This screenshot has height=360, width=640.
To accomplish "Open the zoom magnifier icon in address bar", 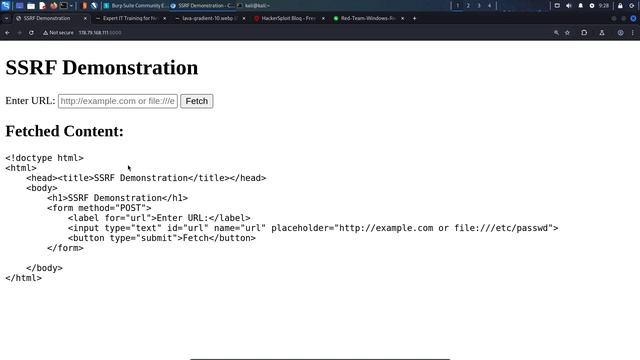I will pos(556,33).
